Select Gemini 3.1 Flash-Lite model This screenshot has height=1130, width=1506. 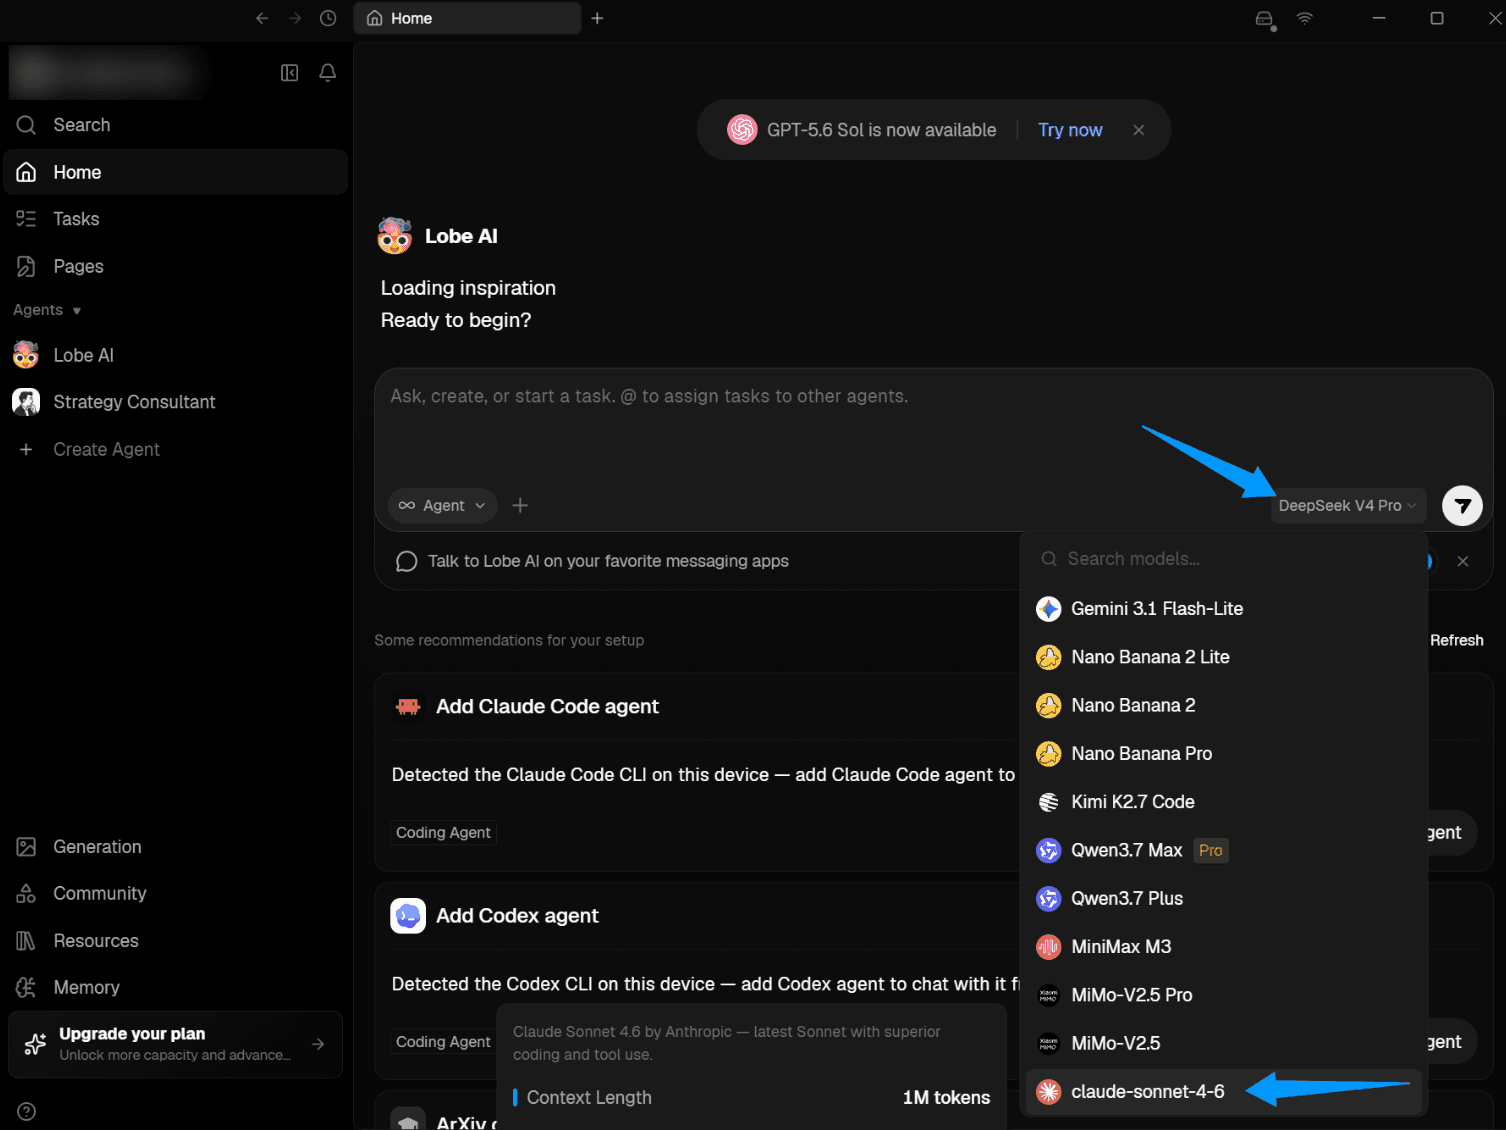click(1224, 609)
